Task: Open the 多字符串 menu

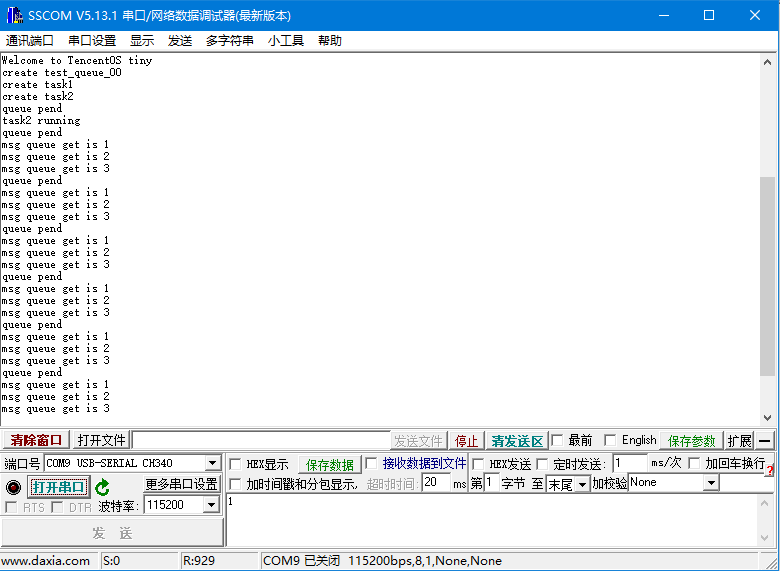Action: tap(229, 41)
